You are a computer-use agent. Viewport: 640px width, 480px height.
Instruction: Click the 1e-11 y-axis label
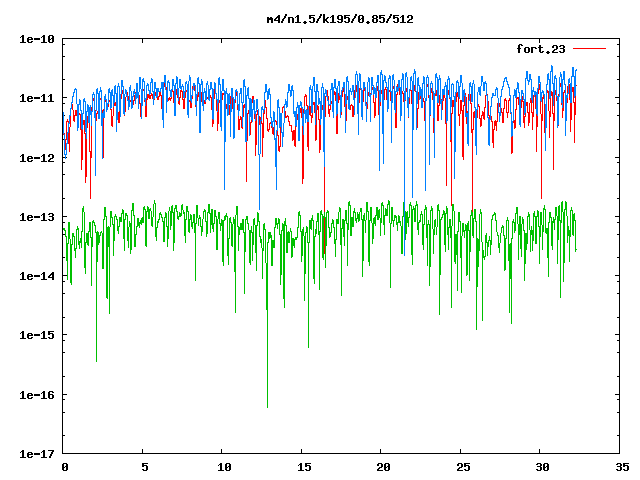pyautogui.click(x=37, y=98)
